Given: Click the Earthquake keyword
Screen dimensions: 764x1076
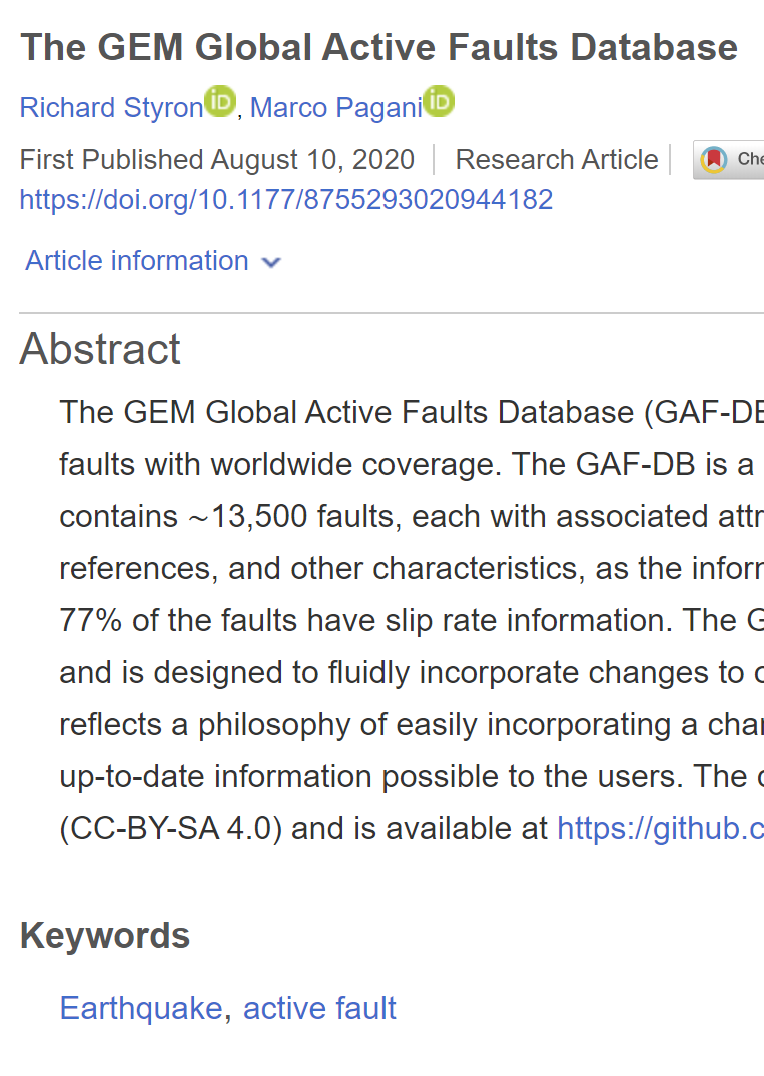Looking at the screenshot, I should coord(140,1008).
